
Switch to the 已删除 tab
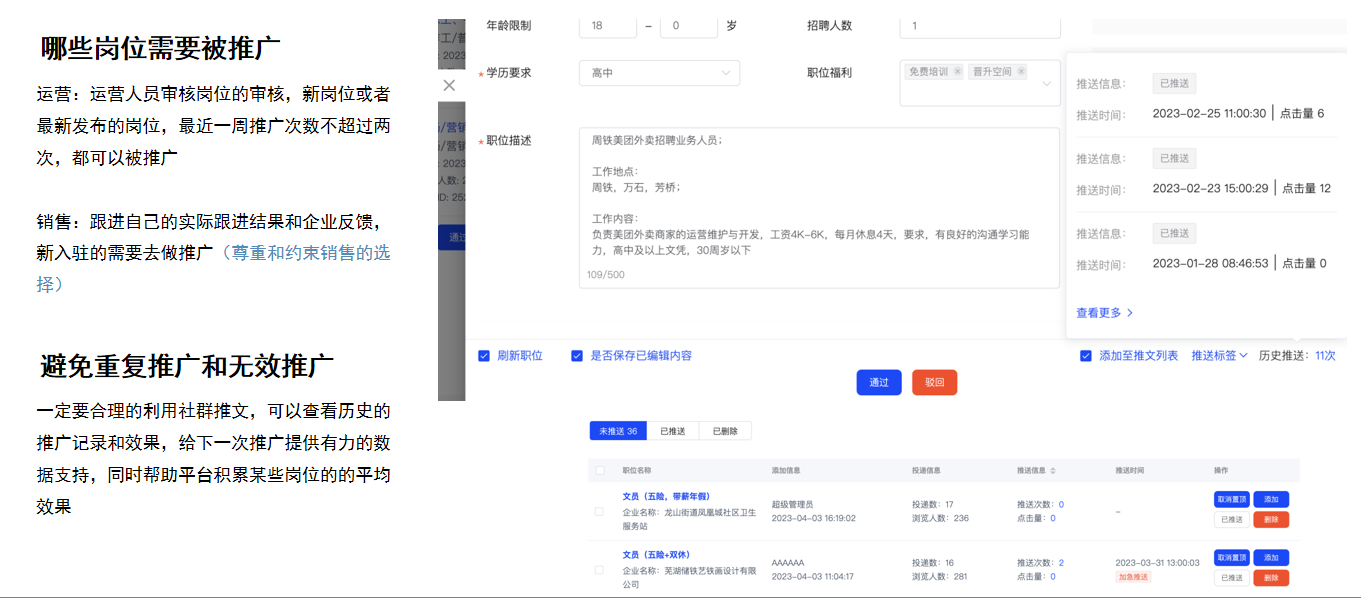click(724, 431)
